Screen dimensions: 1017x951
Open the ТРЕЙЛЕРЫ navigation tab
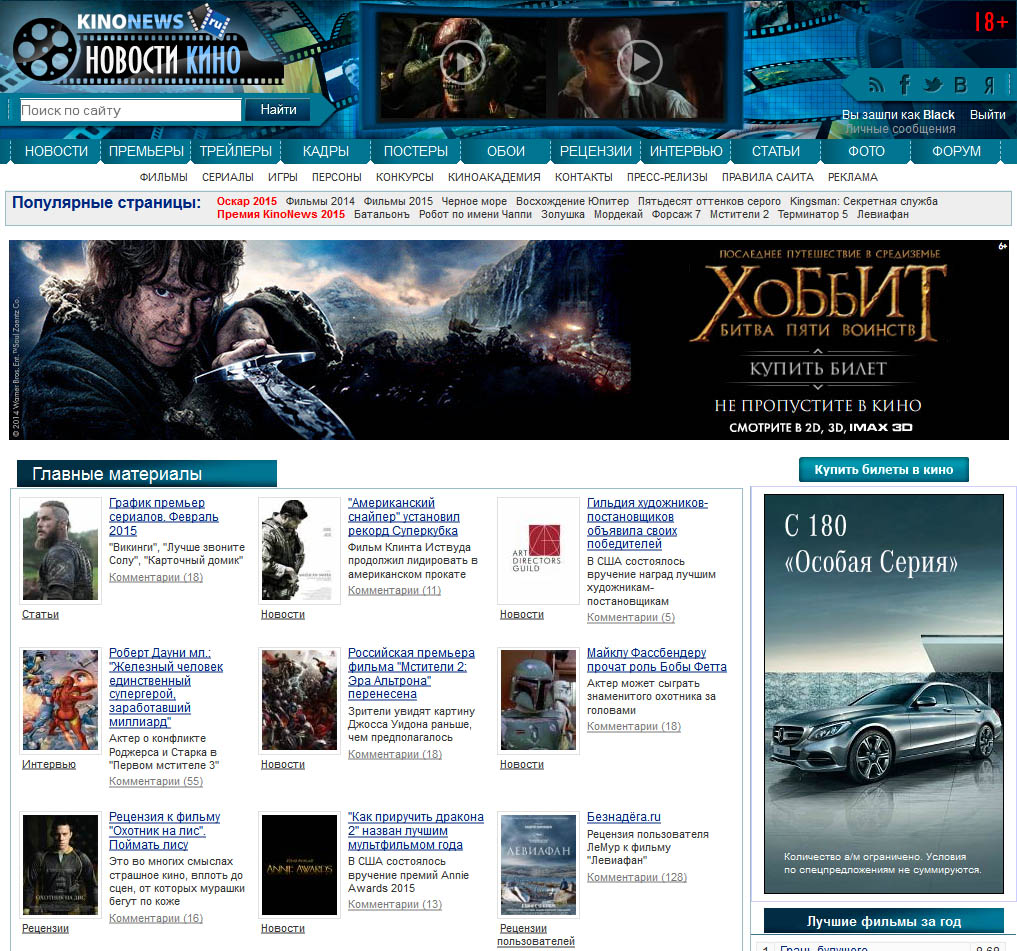(236, 151)
